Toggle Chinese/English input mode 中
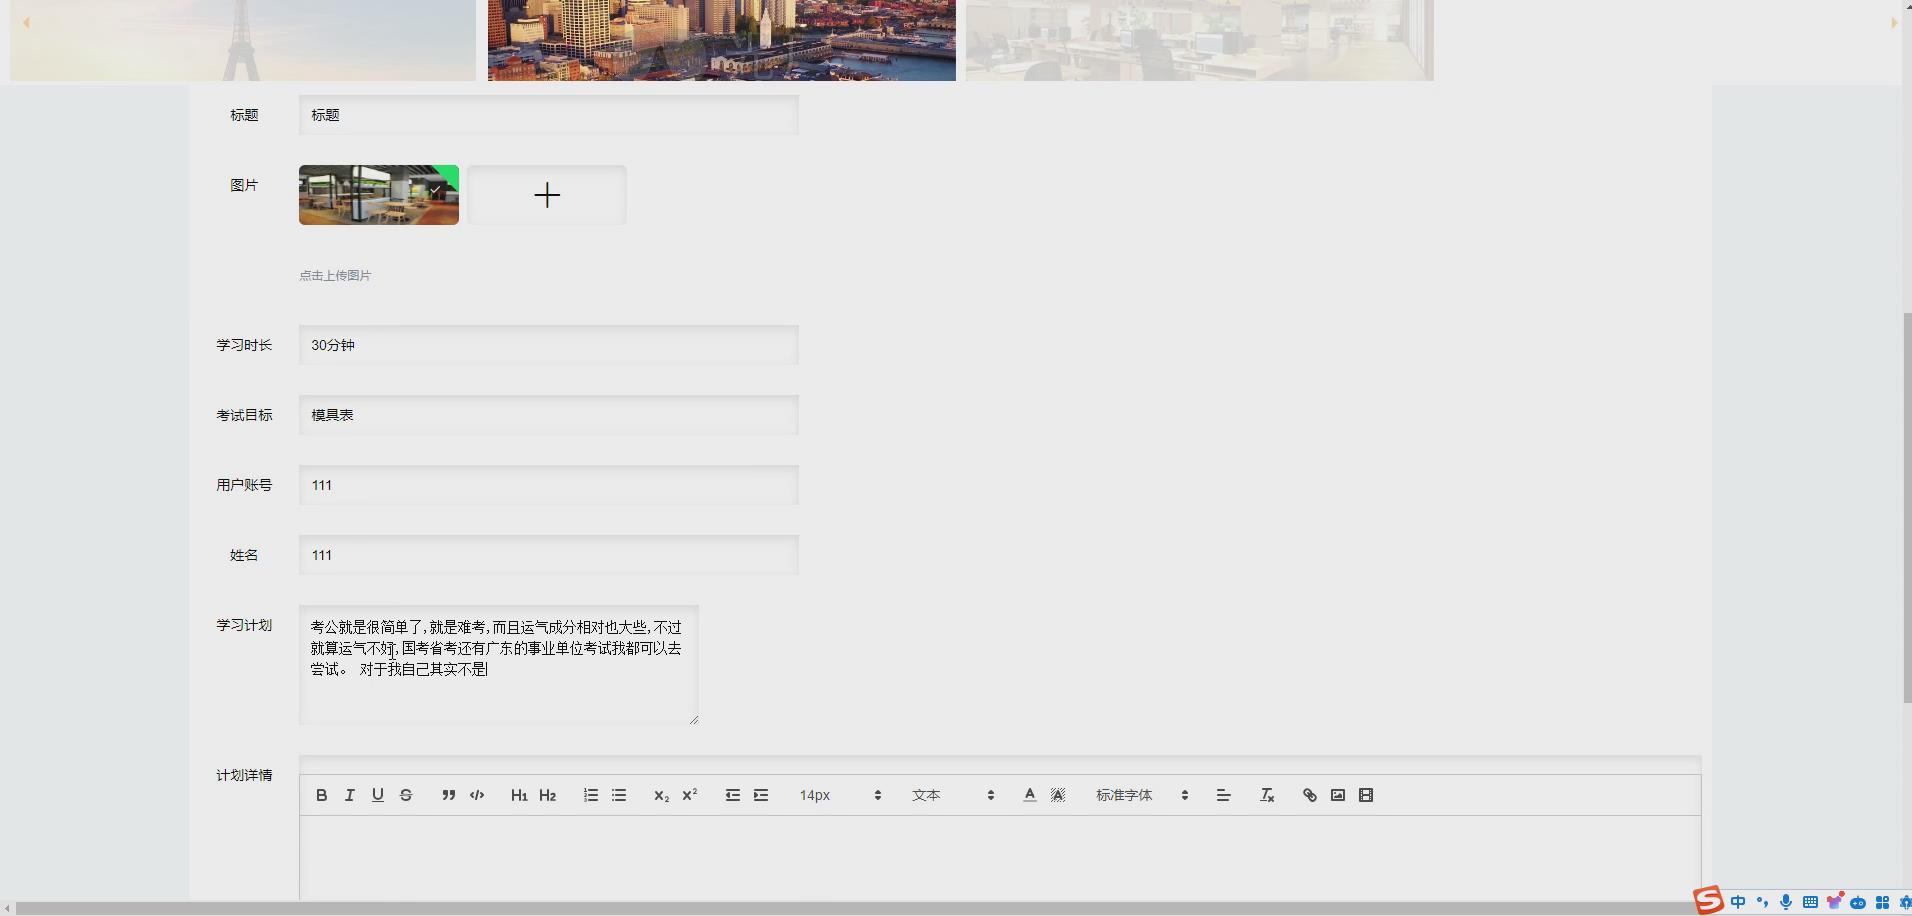The width and height of the screenshot is (1912, 916). (1738, 902)
